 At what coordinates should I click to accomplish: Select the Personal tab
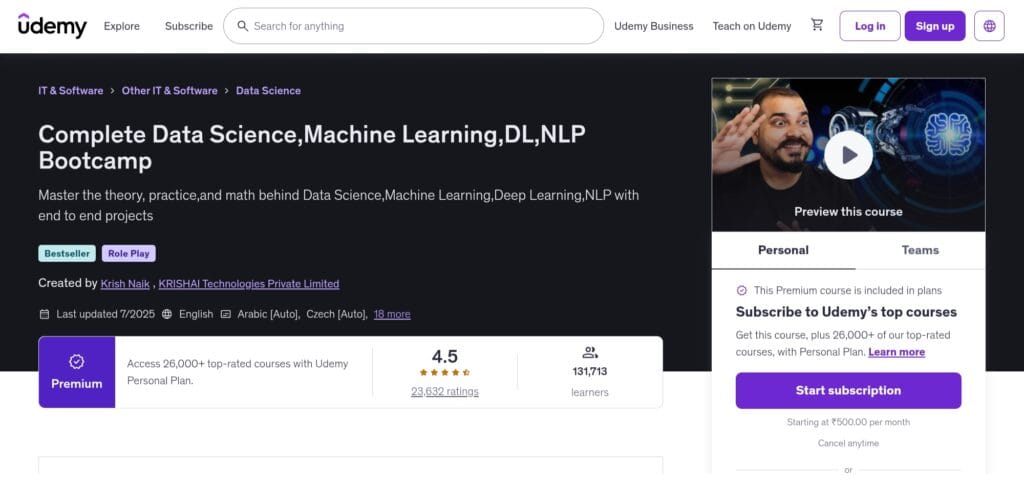[x=783, y=250]
